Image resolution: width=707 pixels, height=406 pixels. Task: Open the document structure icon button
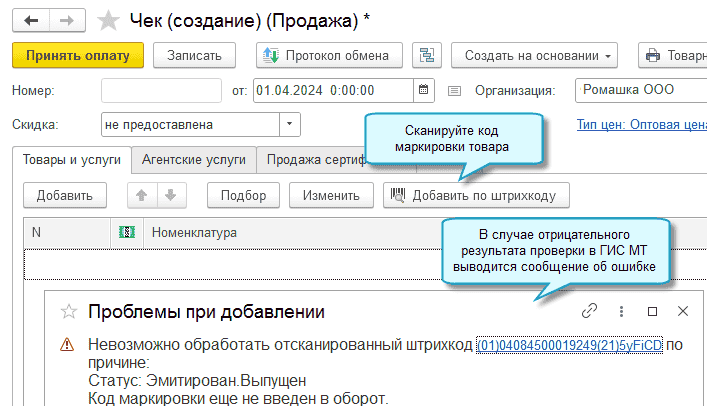(427, 55)
